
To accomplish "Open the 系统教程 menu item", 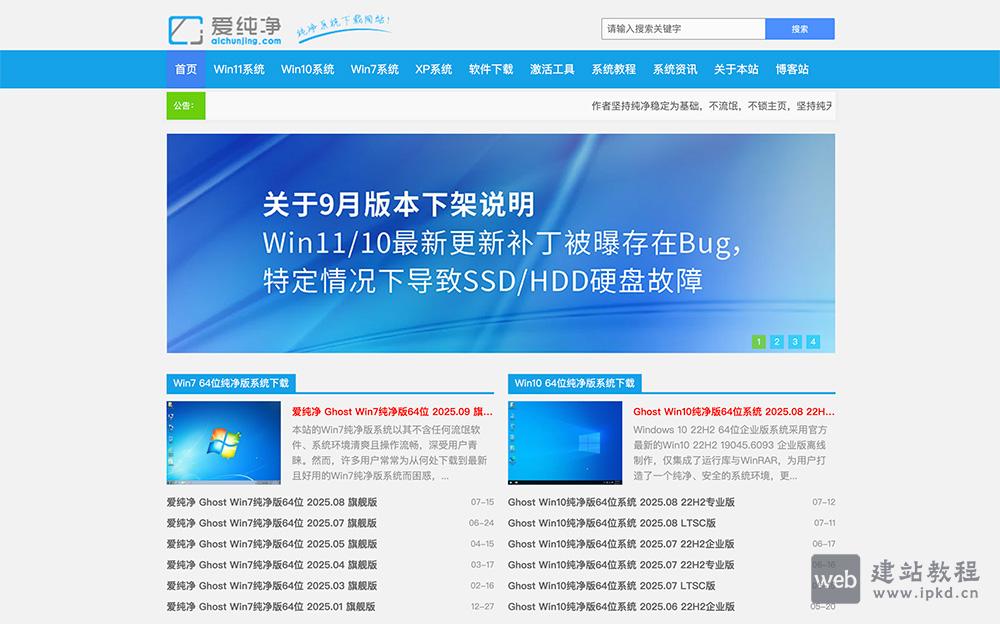I will tap(614, 69).
